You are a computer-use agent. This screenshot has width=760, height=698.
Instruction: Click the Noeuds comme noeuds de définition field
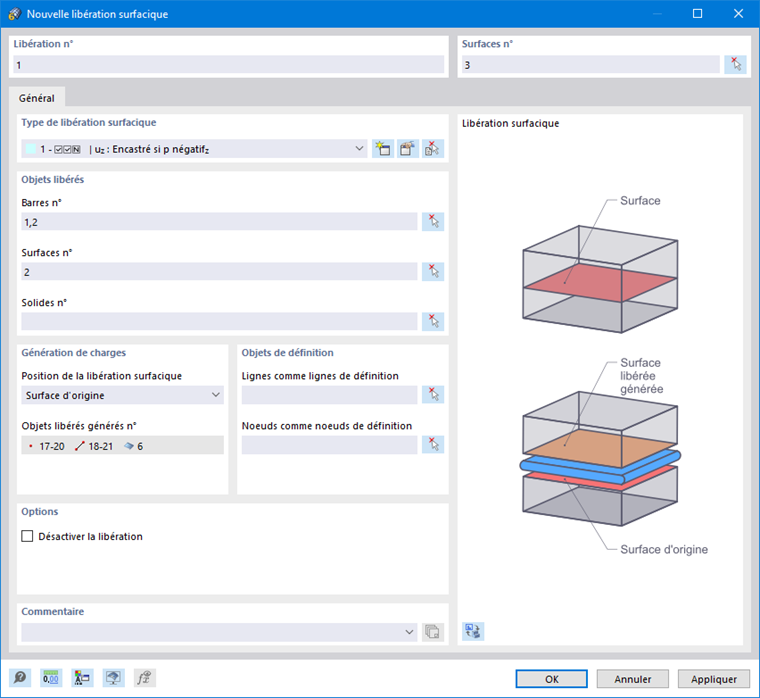click(329, 445)
